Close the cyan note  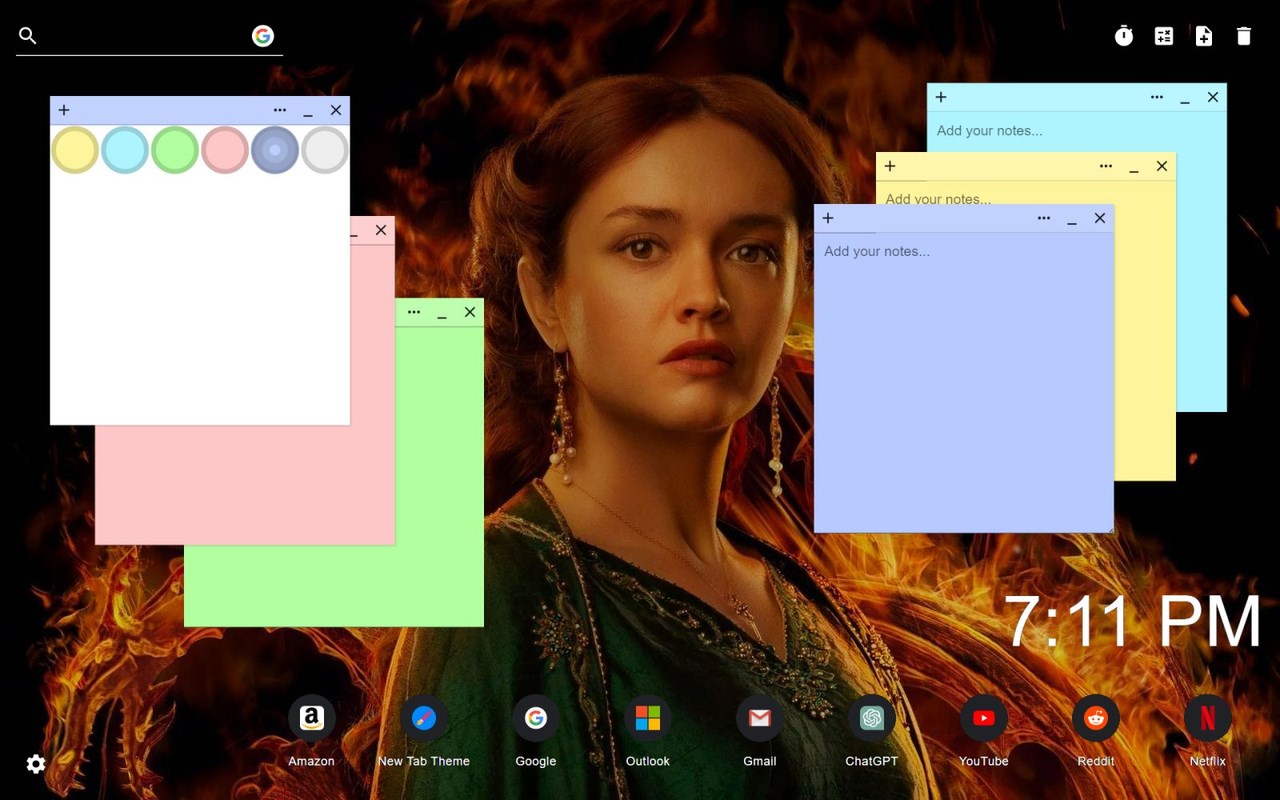pos(1213,97)
